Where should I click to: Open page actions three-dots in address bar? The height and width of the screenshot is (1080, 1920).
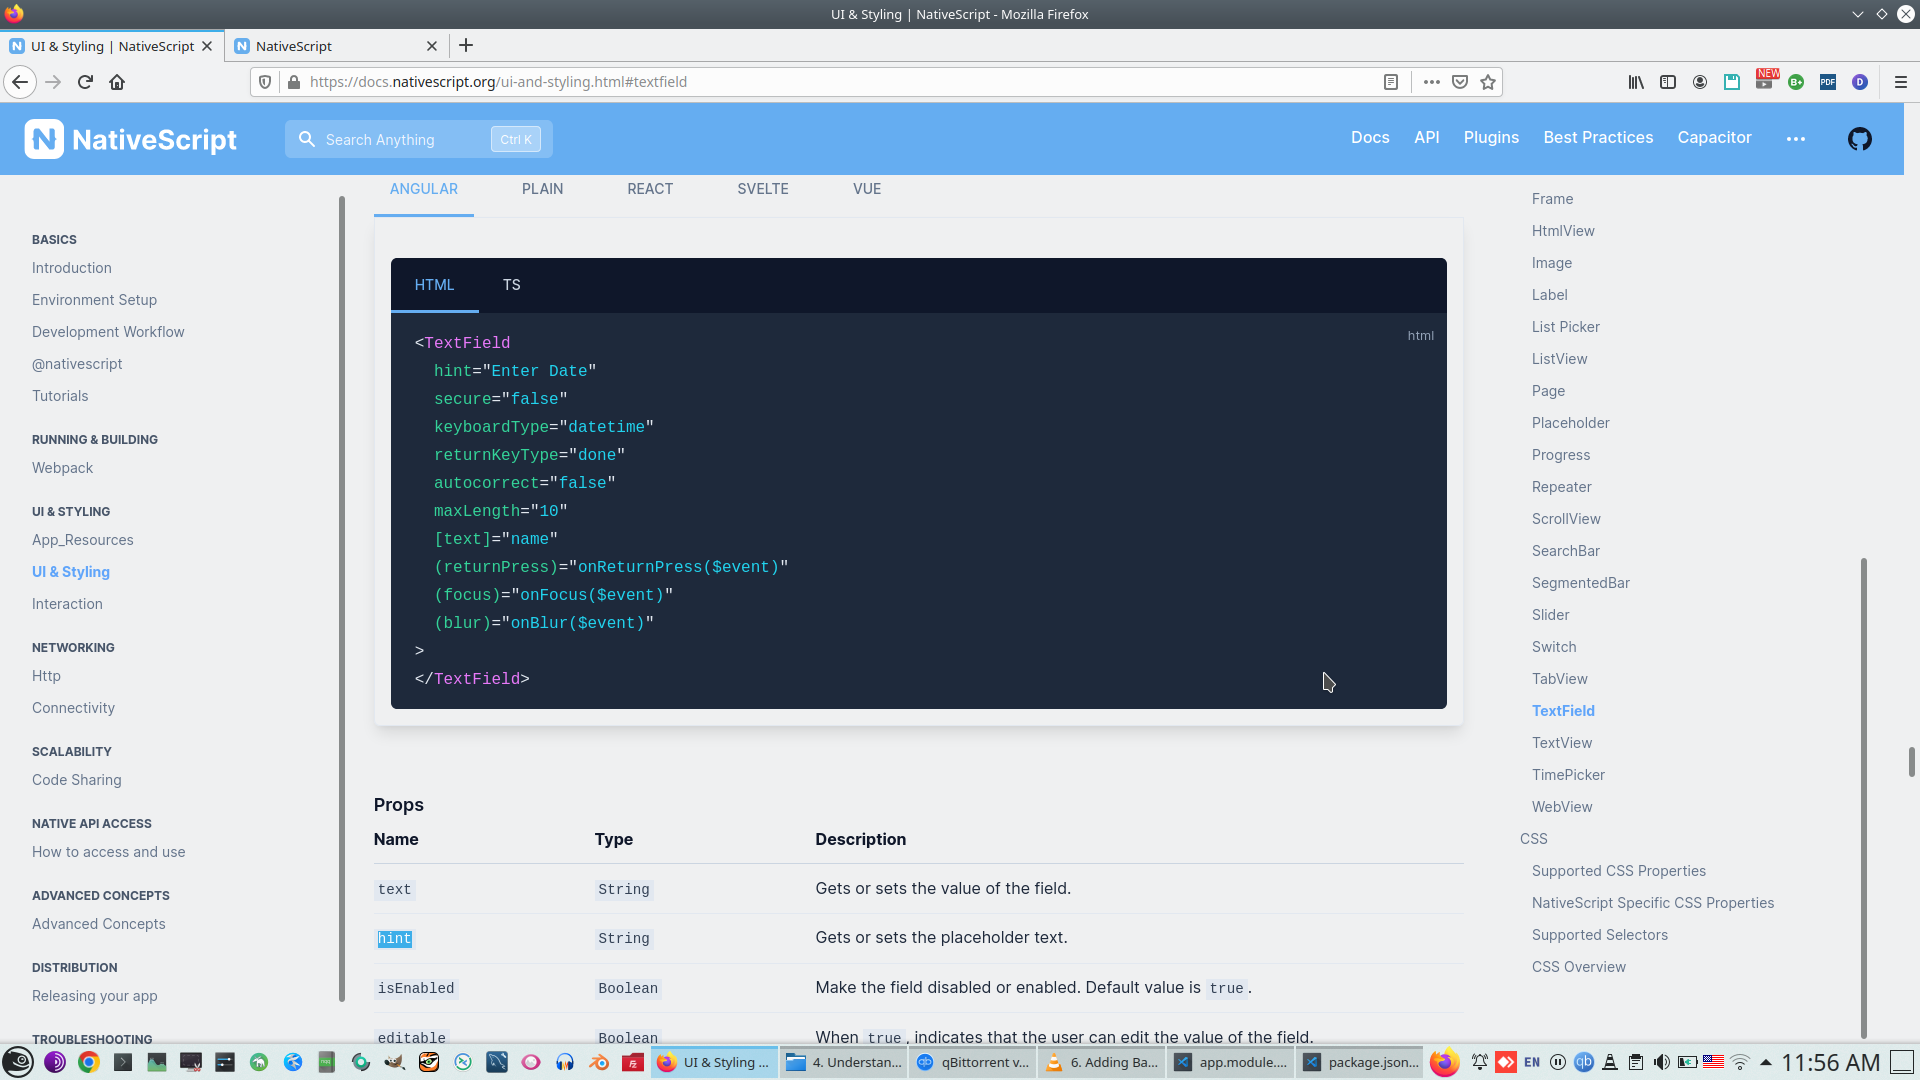pyautogui.click(x=1432, y=82)
